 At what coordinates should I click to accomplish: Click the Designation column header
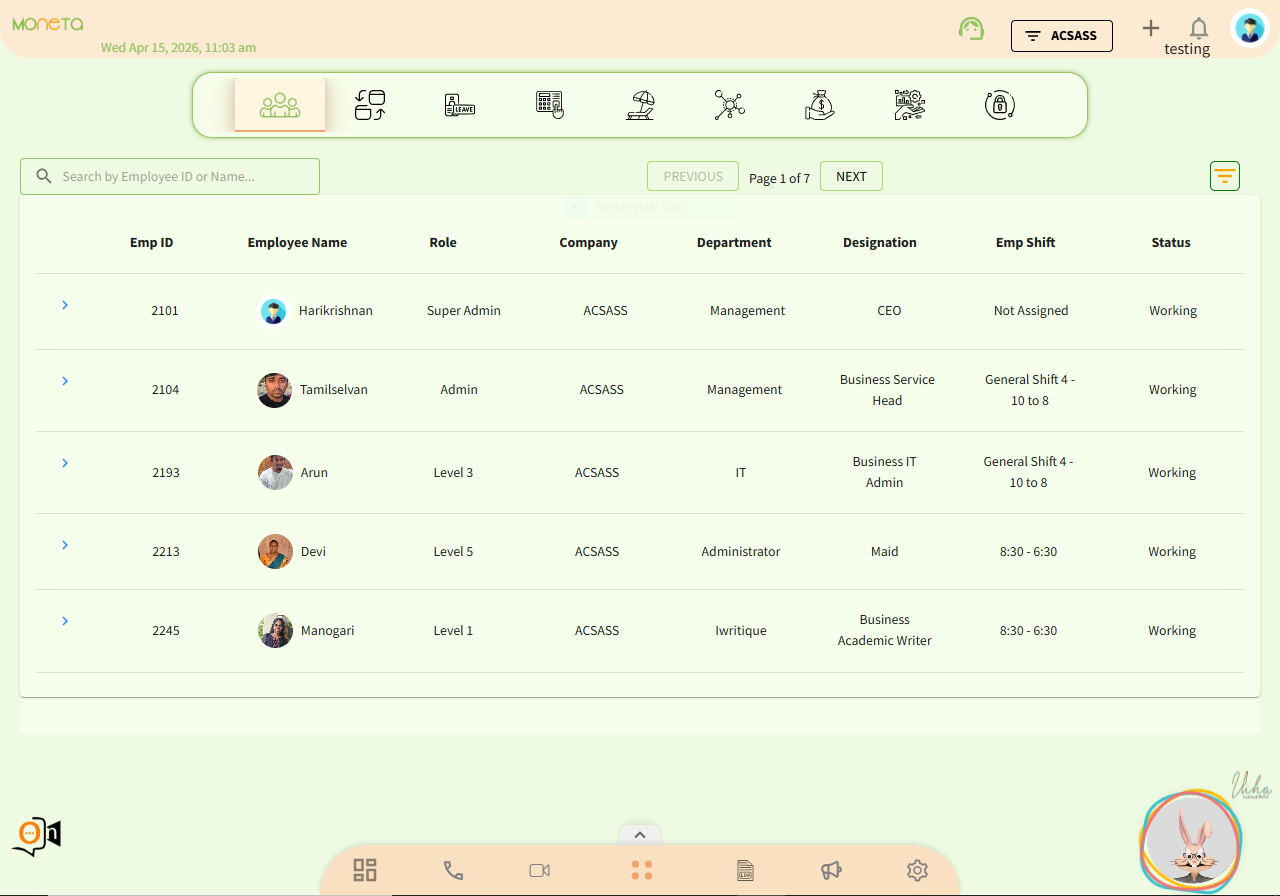coord(880,242)
